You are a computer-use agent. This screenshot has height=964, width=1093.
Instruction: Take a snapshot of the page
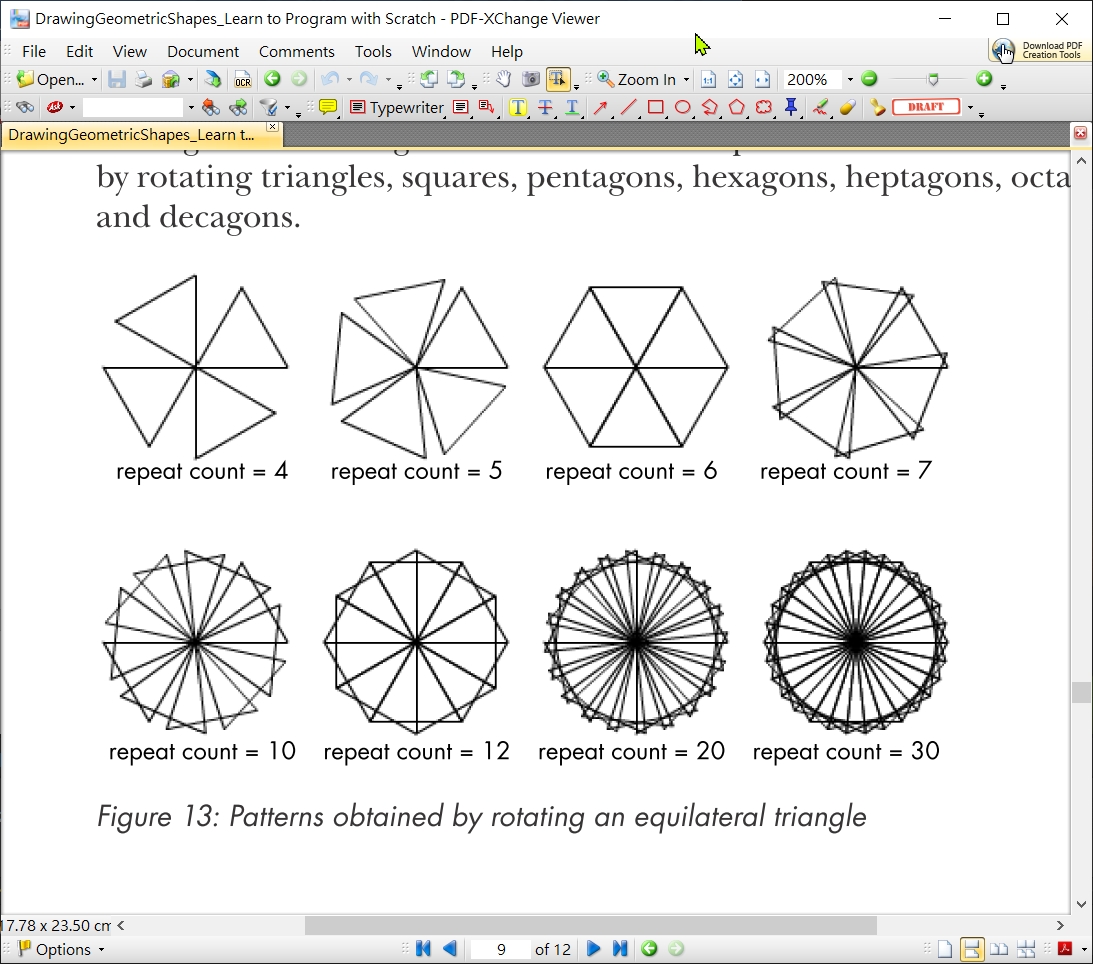pos(530,79)
